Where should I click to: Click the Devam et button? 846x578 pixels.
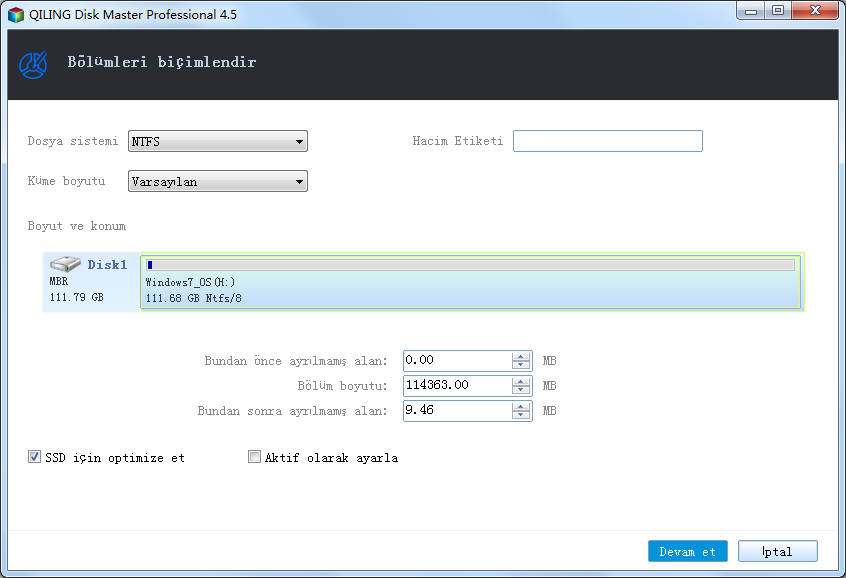click(x=687, y=551)
